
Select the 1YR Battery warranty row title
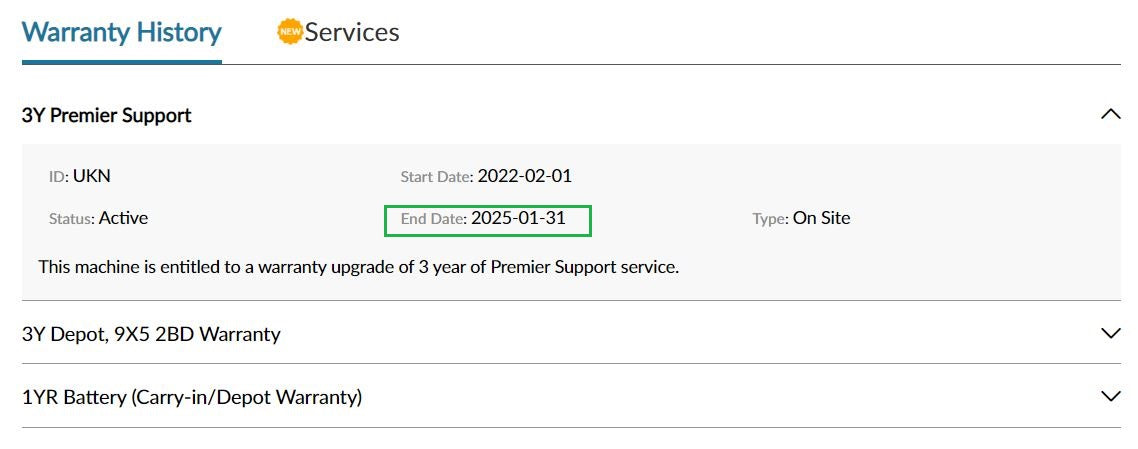[x=191, y=397]
